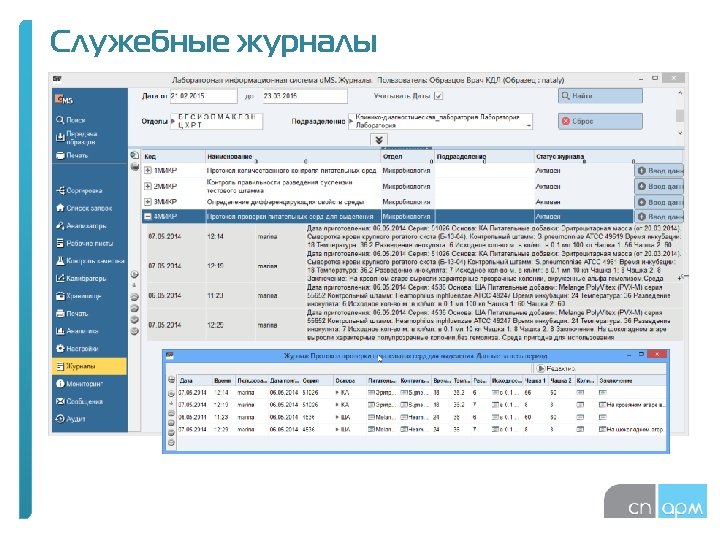The height and width of the screenshot is (540, 720).
Task: Open Настройки gear icon
Action: point(60,348)
